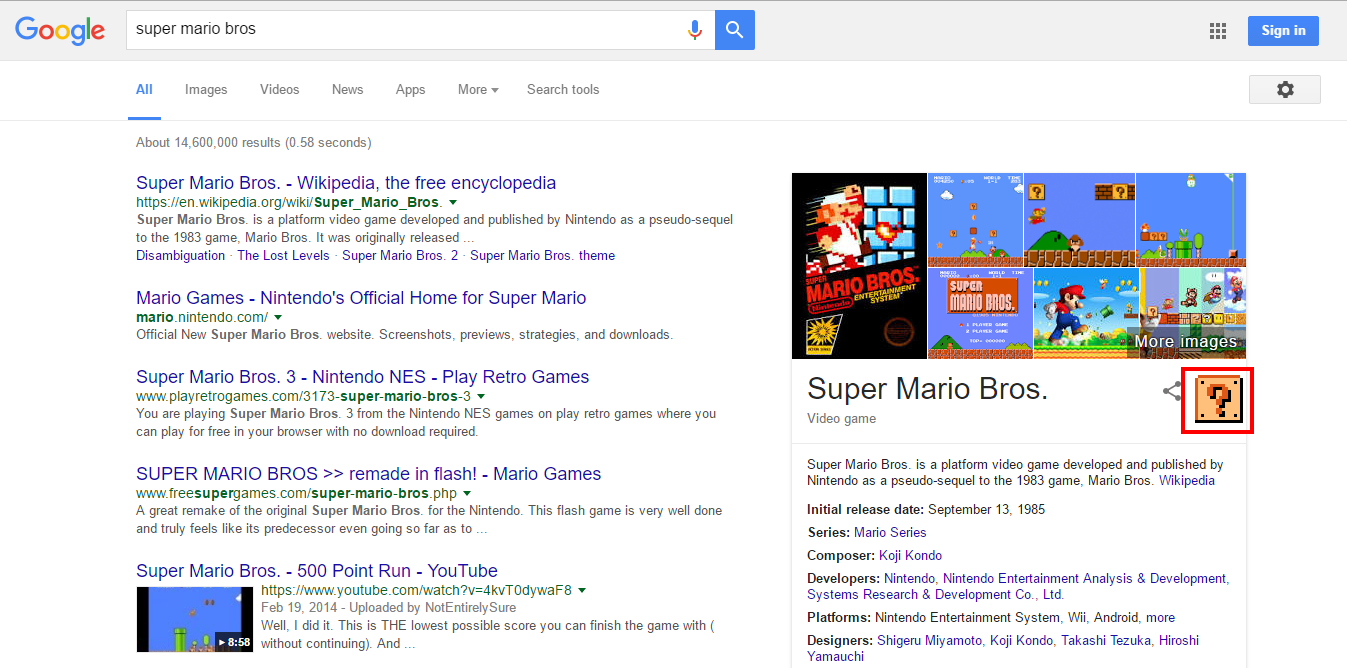This screenshot has height=668, width=1347.
Task: Expand the Wikipedia result URL dropdown arrow
Action: click(453, 202)
